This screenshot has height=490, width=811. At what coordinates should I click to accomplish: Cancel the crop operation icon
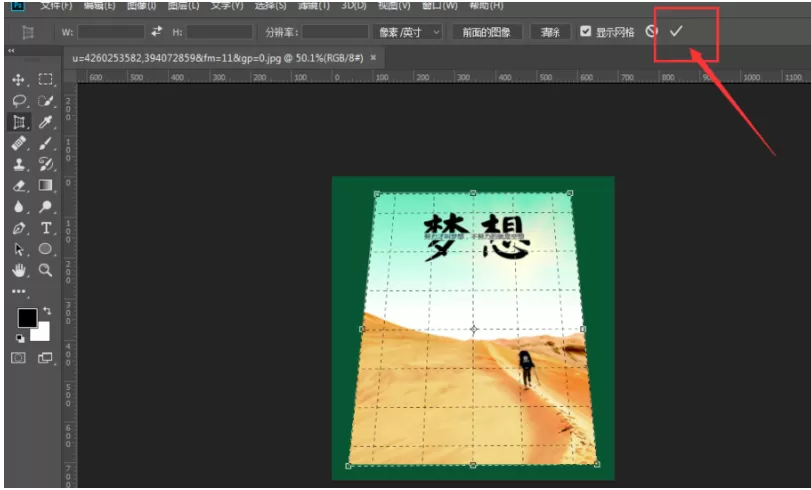pos(651,32)
